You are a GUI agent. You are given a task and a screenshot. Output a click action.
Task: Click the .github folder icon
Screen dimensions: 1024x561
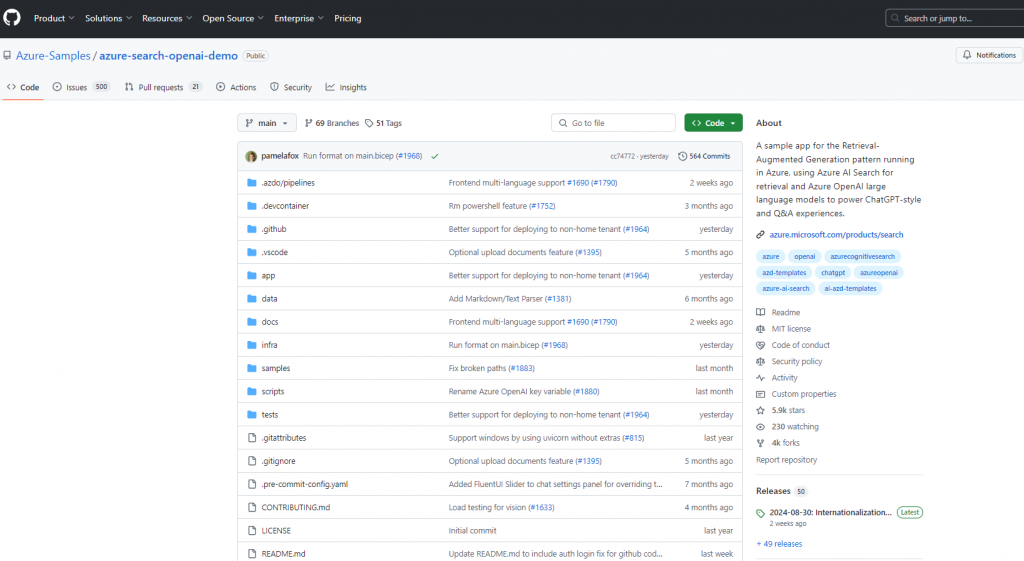pos(252,229)
